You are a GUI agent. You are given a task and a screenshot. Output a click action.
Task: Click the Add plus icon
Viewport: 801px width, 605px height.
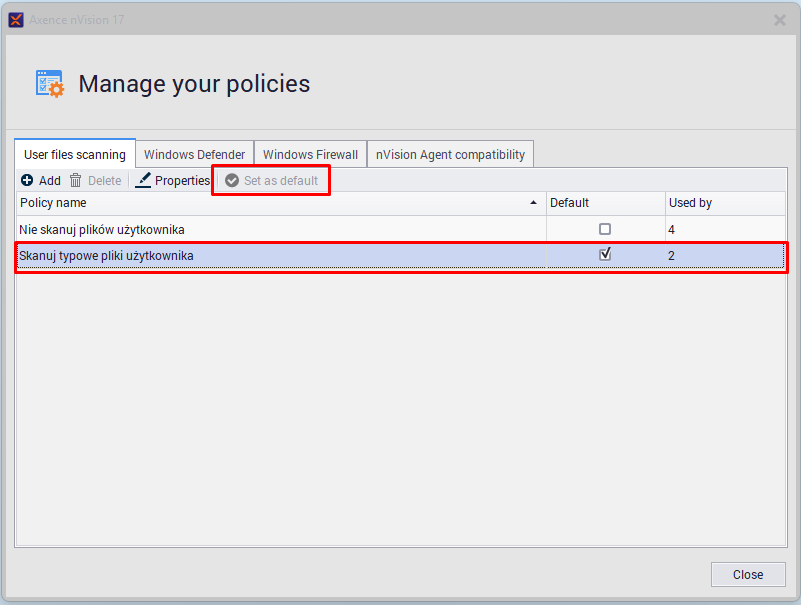(27, 180)
